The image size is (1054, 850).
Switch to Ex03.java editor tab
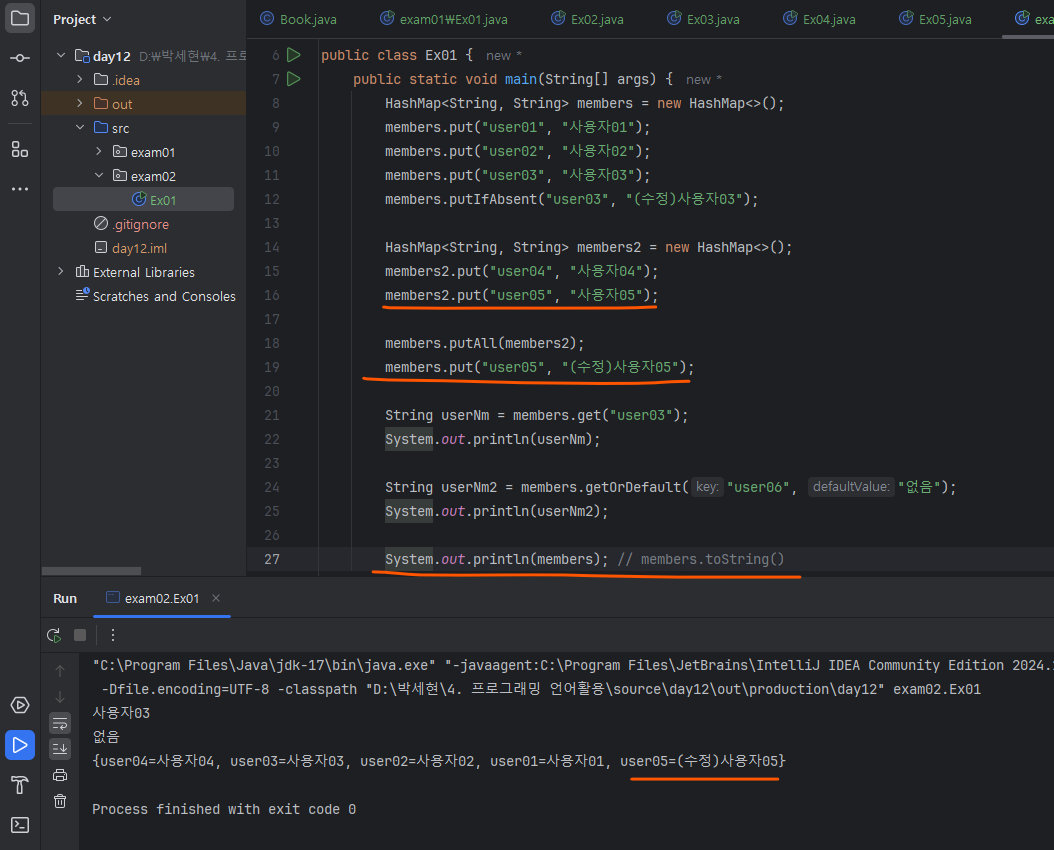pyautogui.click(x=703, y=19)
